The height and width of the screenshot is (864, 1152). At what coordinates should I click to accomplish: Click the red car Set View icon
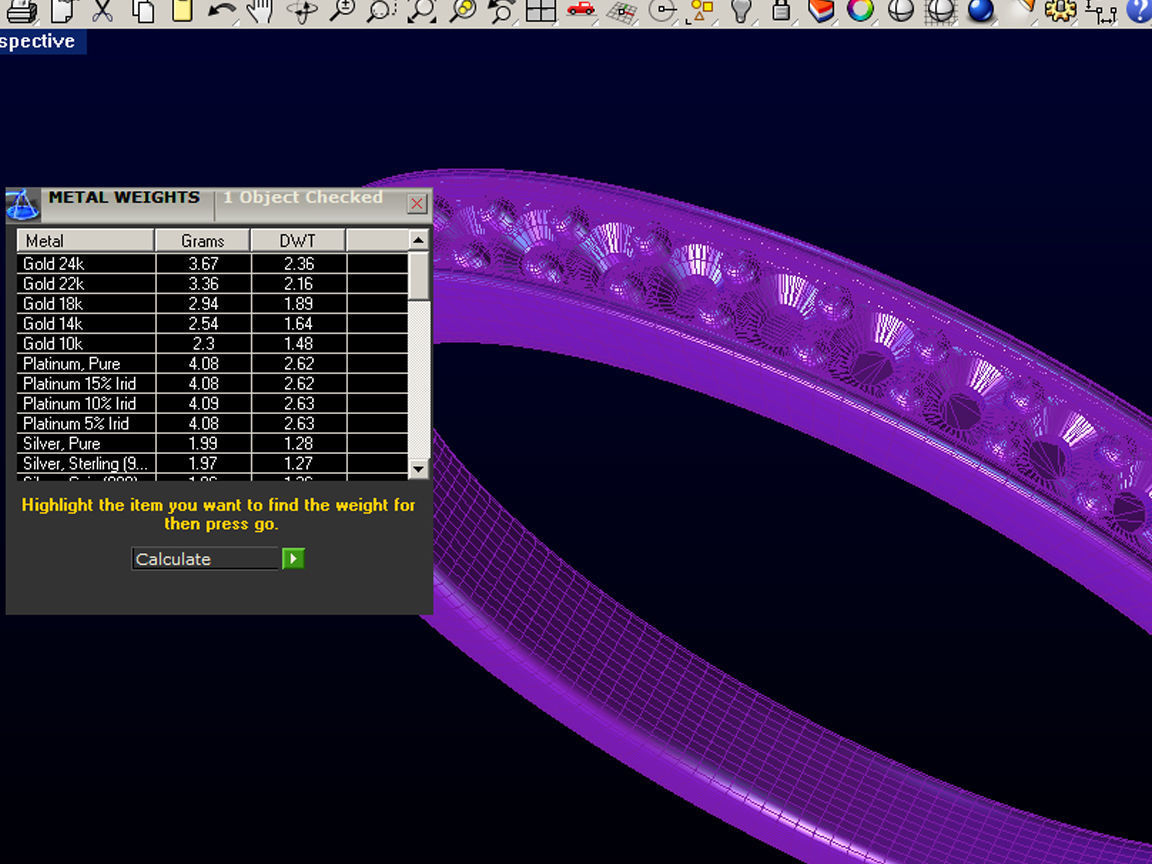[580, 9]
